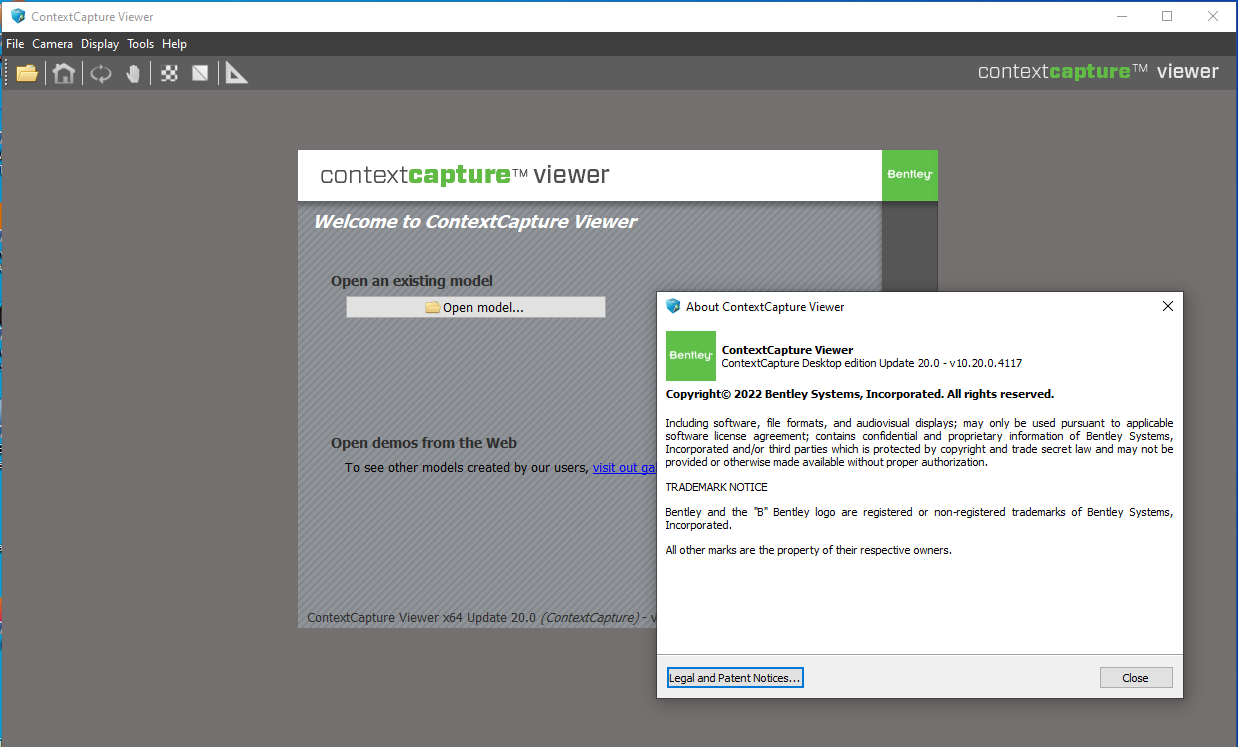The height and width of the screenshot is (747, 1238).
Task: Click the Close button in About dialog
Action: point(1135,678)
